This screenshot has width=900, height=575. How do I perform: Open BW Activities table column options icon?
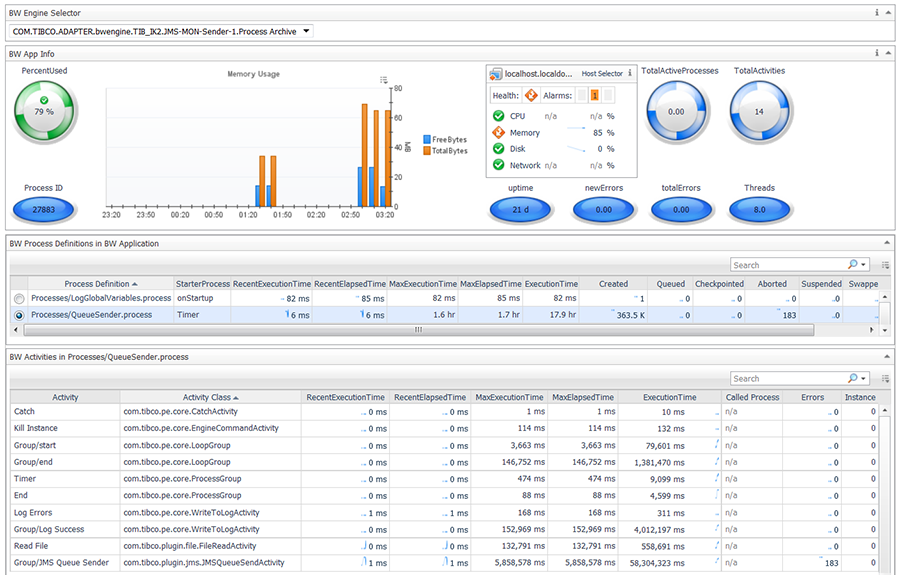[x=886, y=379]
